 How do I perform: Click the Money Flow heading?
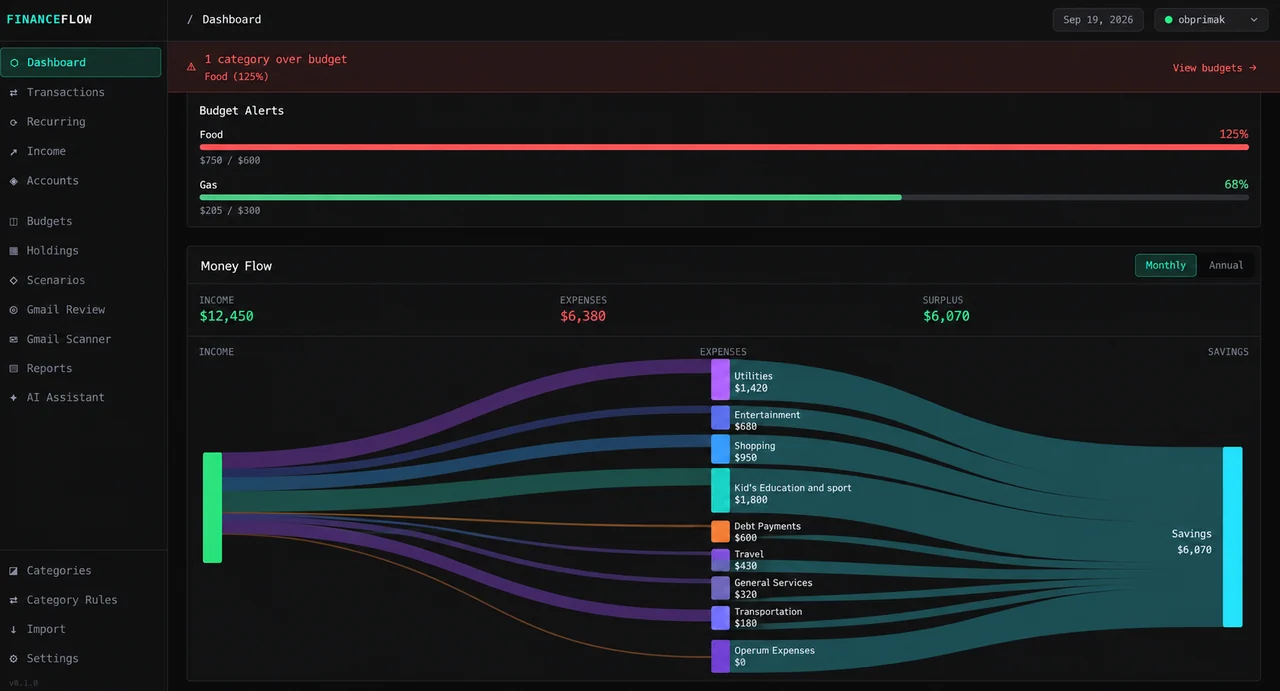[x=236, y=266]
